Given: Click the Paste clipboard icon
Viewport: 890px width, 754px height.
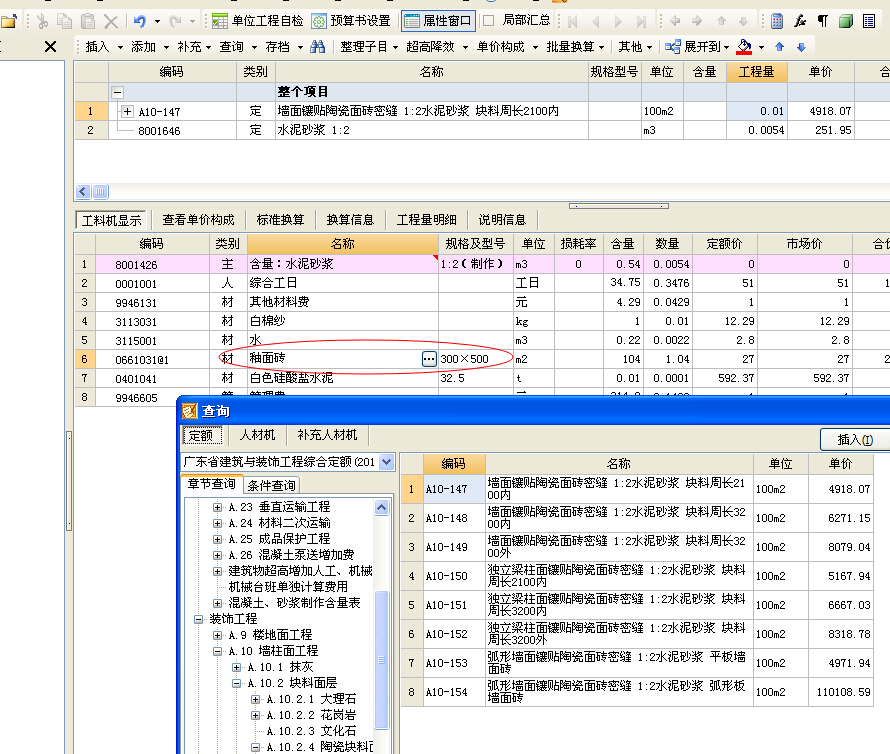Looking at the screenshot, I should point(88,22).
